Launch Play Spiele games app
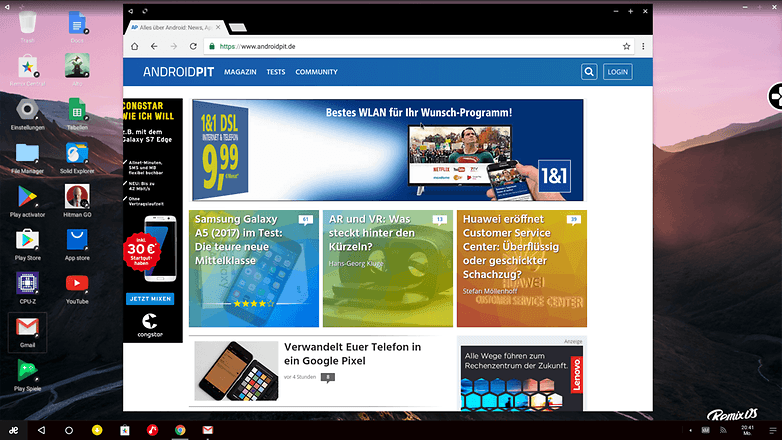782x440 pixels. point(27,372)
